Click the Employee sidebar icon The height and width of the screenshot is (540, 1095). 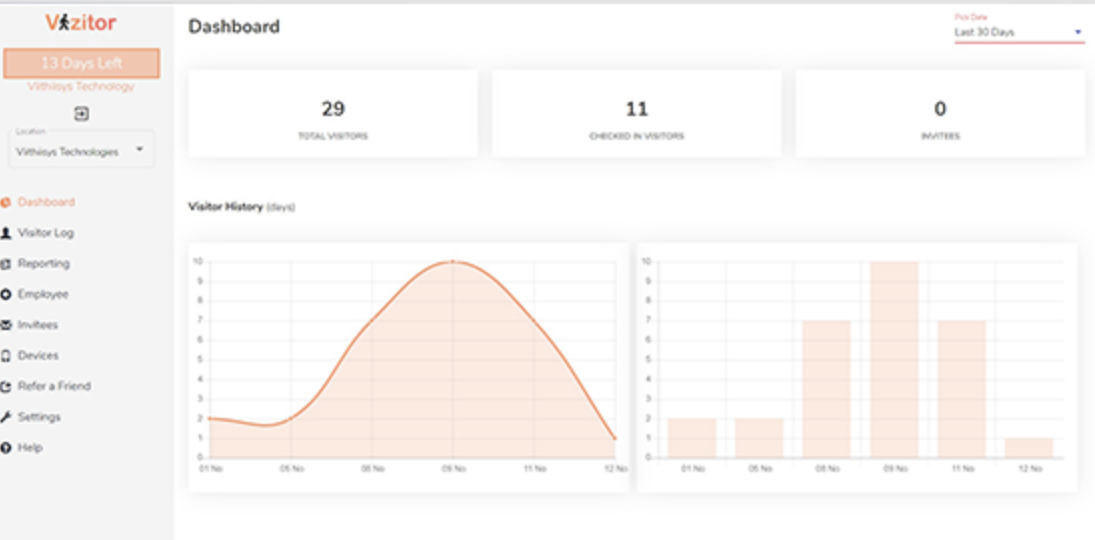[6, 295]
